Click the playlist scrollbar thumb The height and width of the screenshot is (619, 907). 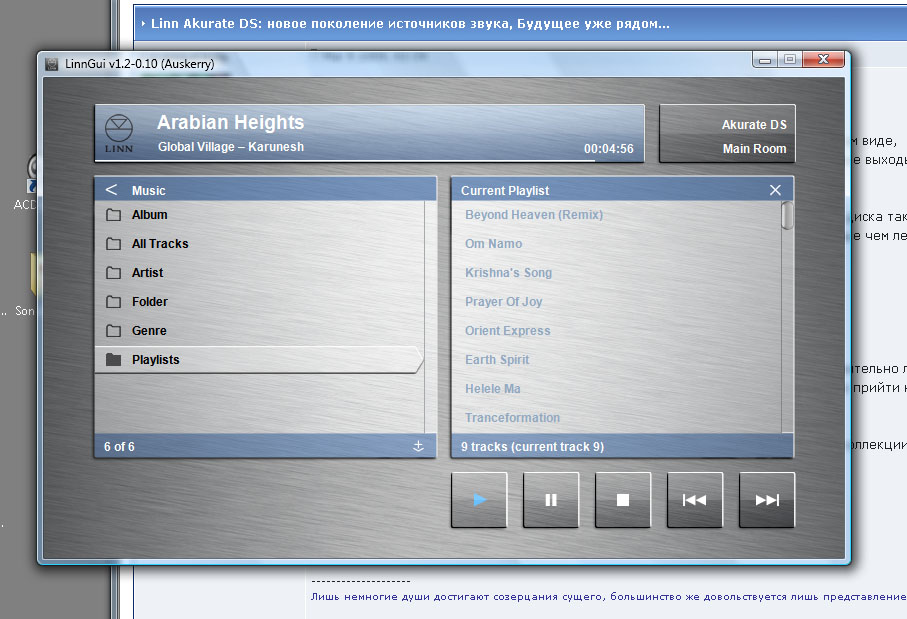[787, 215]
